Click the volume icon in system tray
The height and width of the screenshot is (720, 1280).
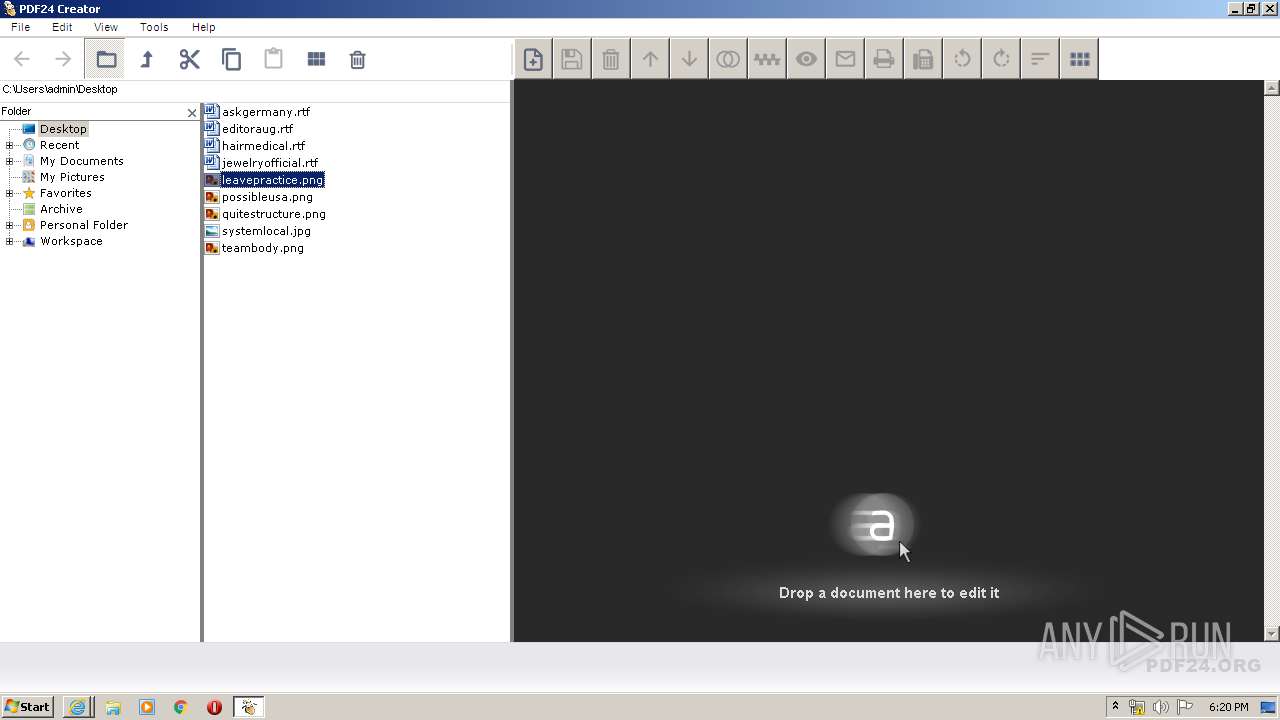coord(1161,707)
